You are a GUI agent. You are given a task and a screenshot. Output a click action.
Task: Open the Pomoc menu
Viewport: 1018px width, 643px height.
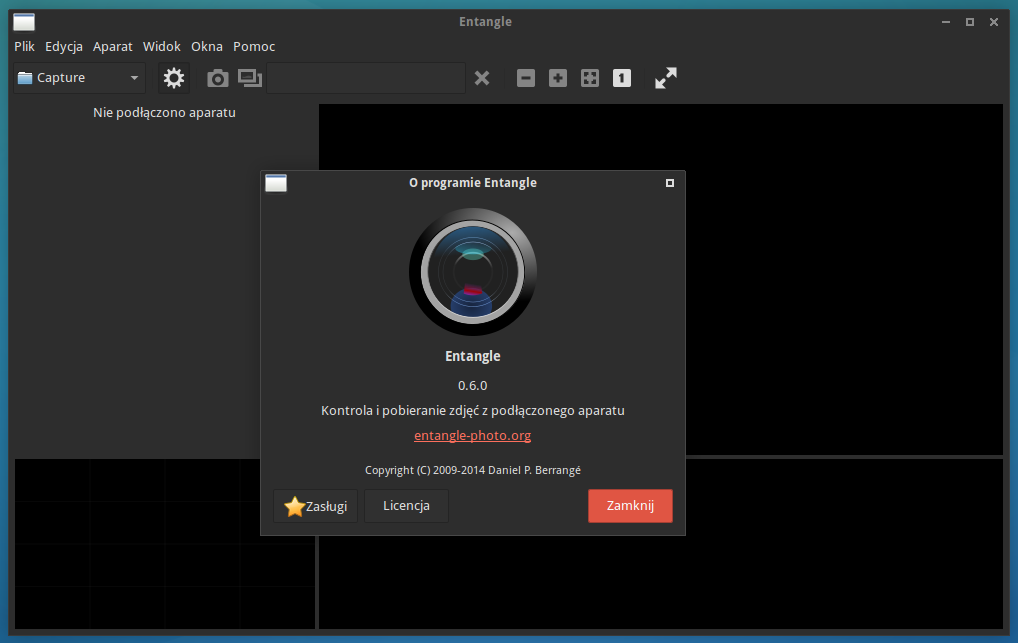[x=254, y=46]
